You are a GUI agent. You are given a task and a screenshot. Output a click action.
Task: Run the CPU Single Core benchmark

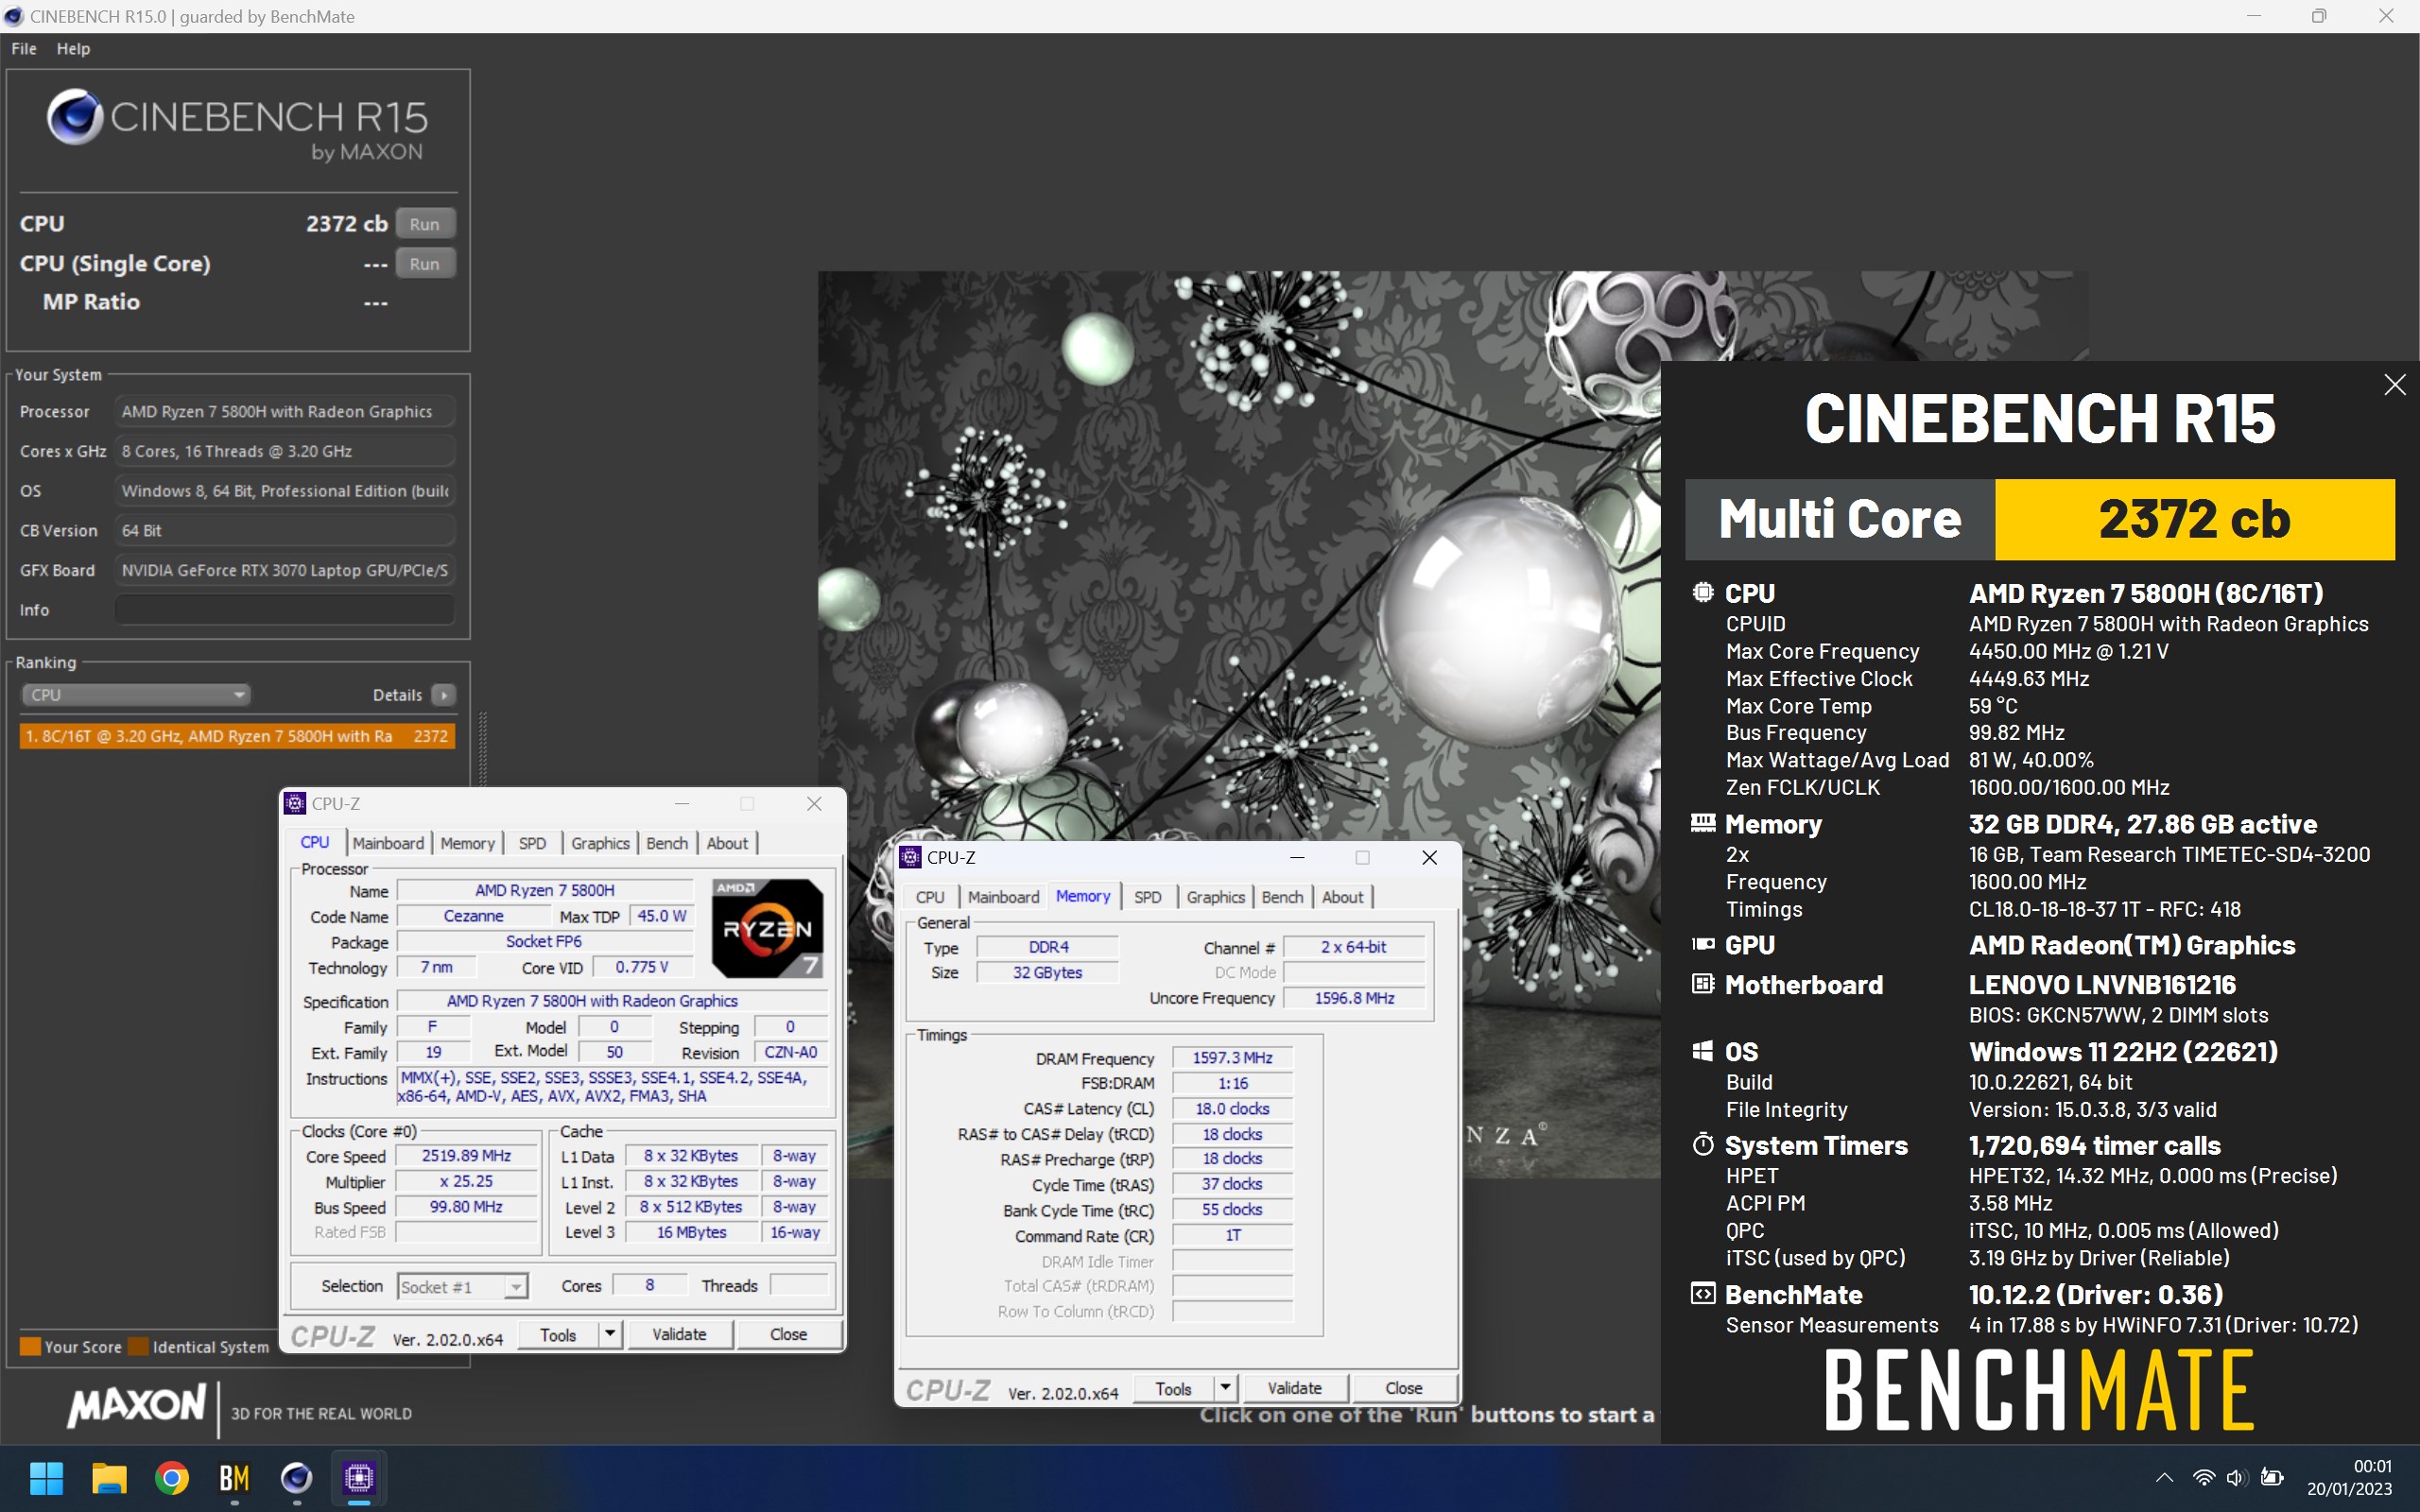click(425, 264)
